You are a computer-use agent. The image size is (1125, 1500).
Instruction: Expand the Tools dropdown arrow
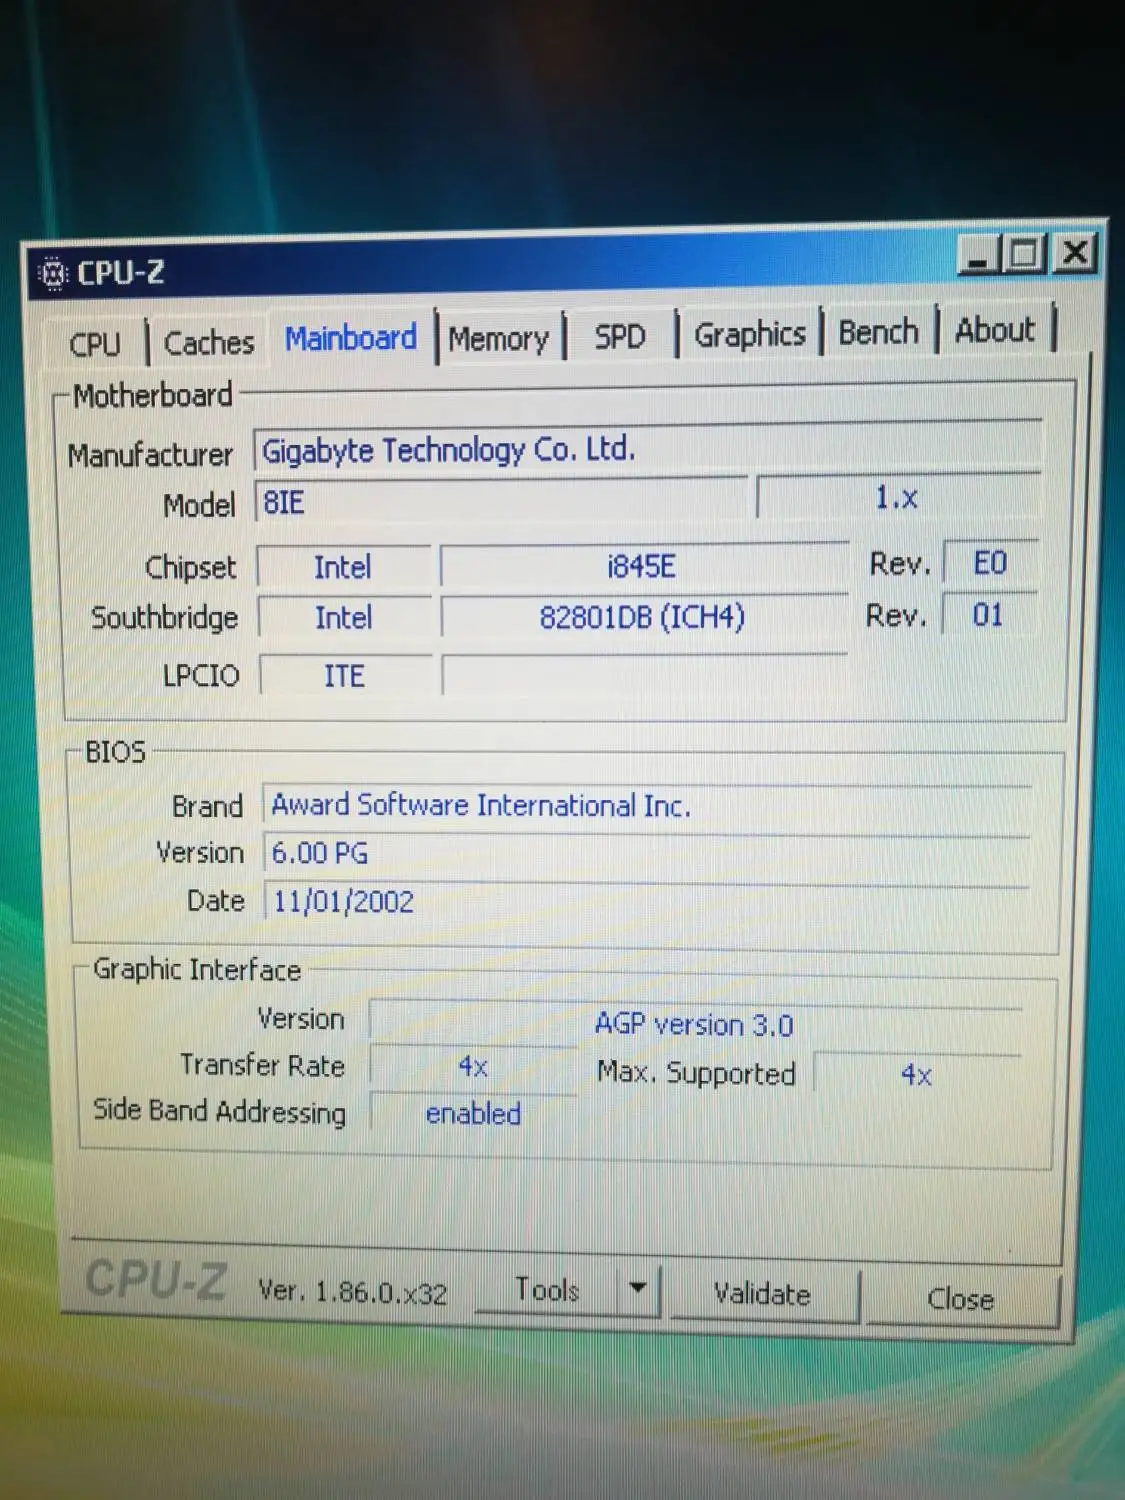[638, 1290]
